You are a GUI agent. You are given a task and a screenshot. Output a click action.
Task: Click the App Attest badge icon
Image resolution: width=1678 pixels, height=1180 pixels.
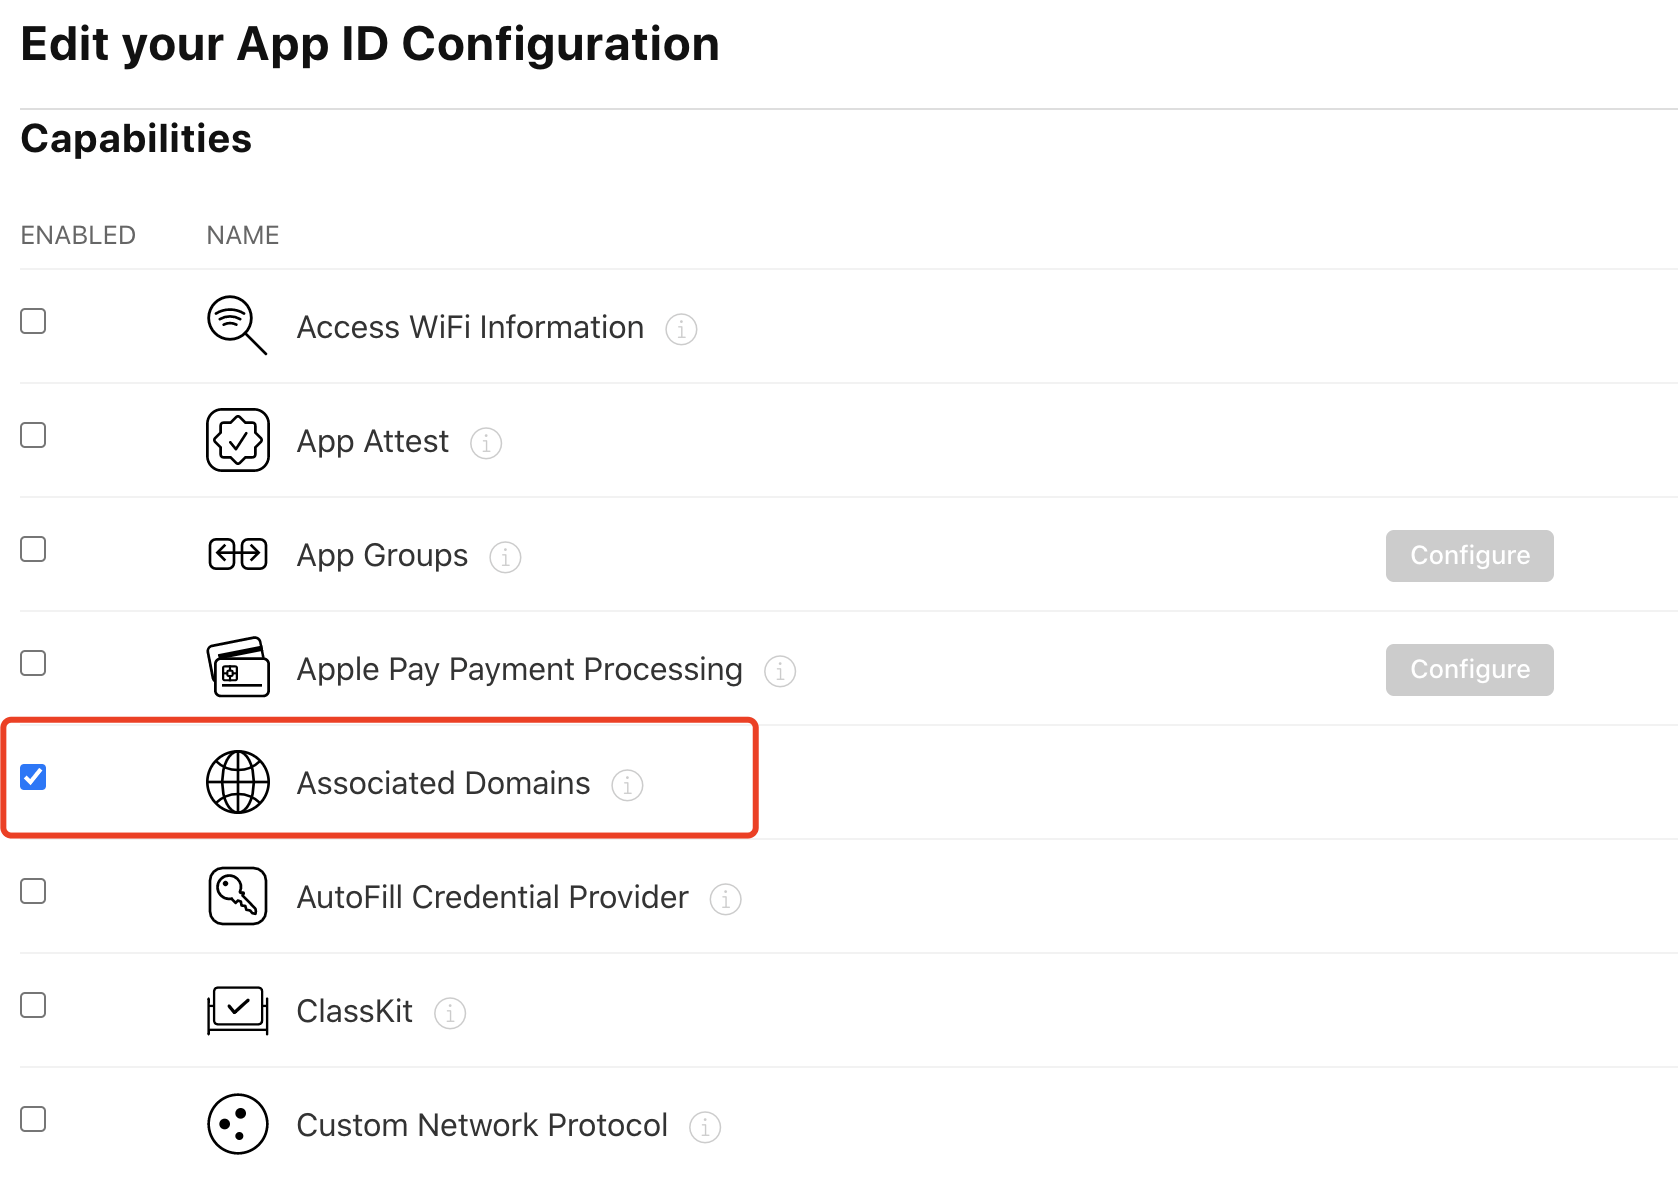tap(237, 440)
